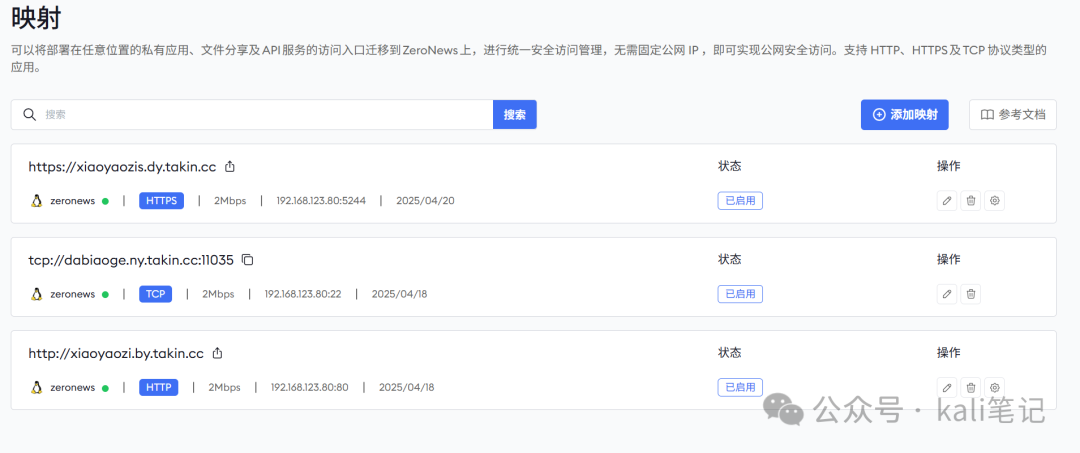Viewport: 1080px width, 453px height.
Task: Open share icon next to https://xiaoyaozis.dy.takin.cc
Action: pyautogui.click(x=230, y=167)
